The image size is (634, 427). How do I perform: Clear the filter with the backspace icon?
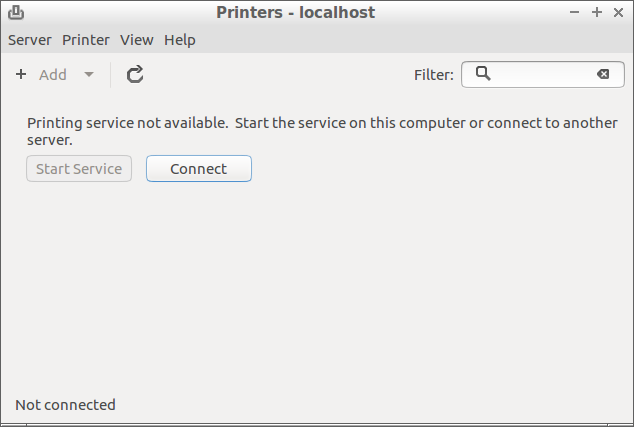pyautogui.click(x=603, y=74)
